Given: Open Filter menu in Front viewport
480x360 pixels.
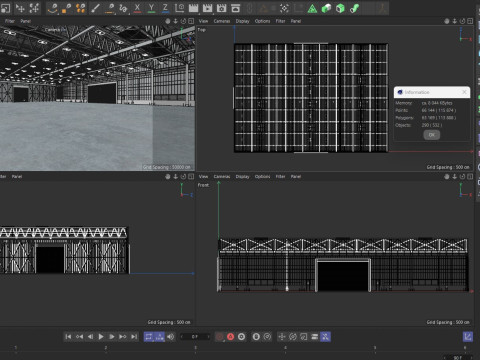Looking at the screenshot, I should click(280, 176).
